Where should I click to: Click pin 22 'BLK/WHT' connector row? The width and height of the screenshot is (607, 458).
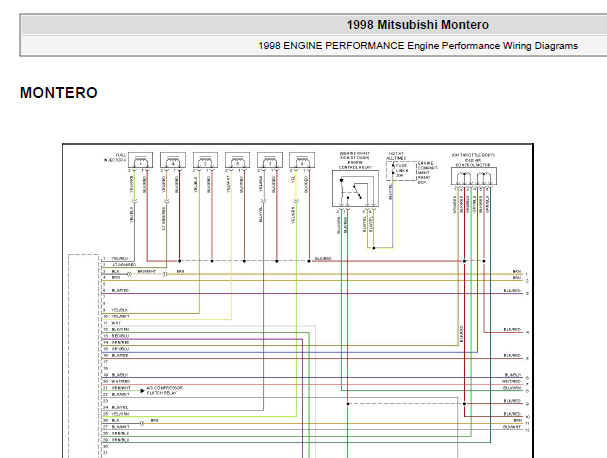116,395
